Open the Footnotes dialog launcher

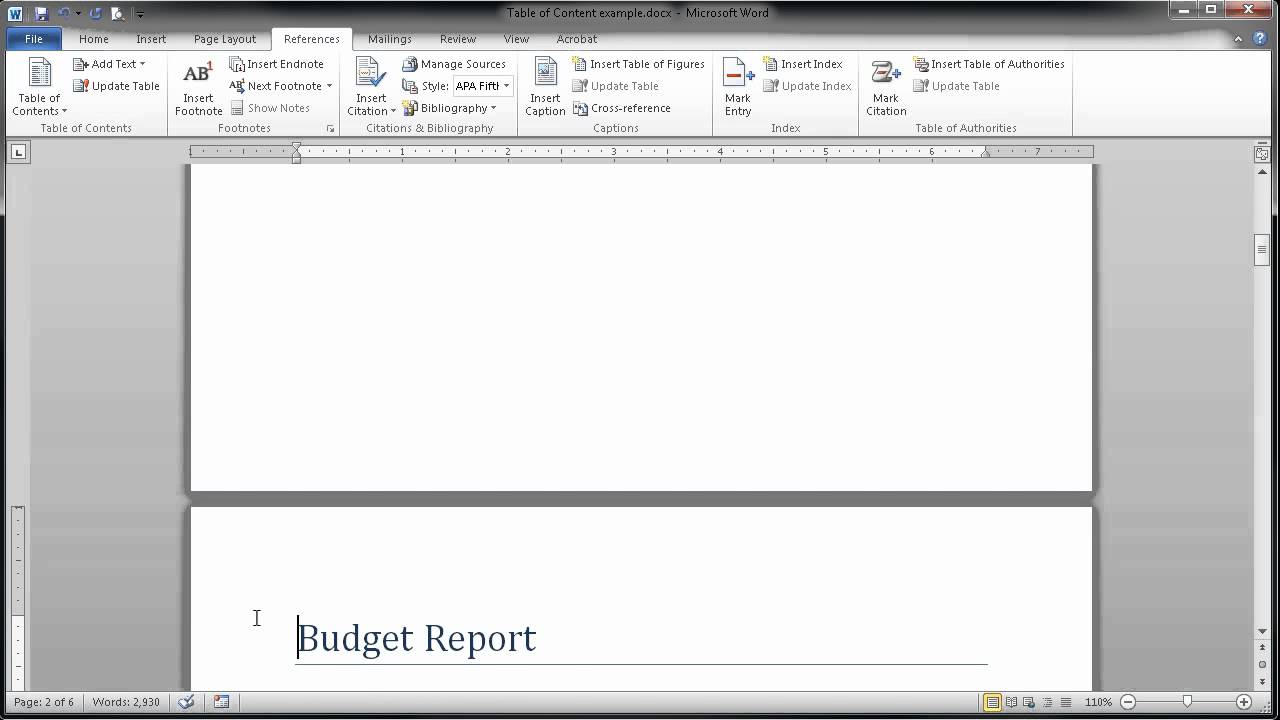[x=331, y=129]
